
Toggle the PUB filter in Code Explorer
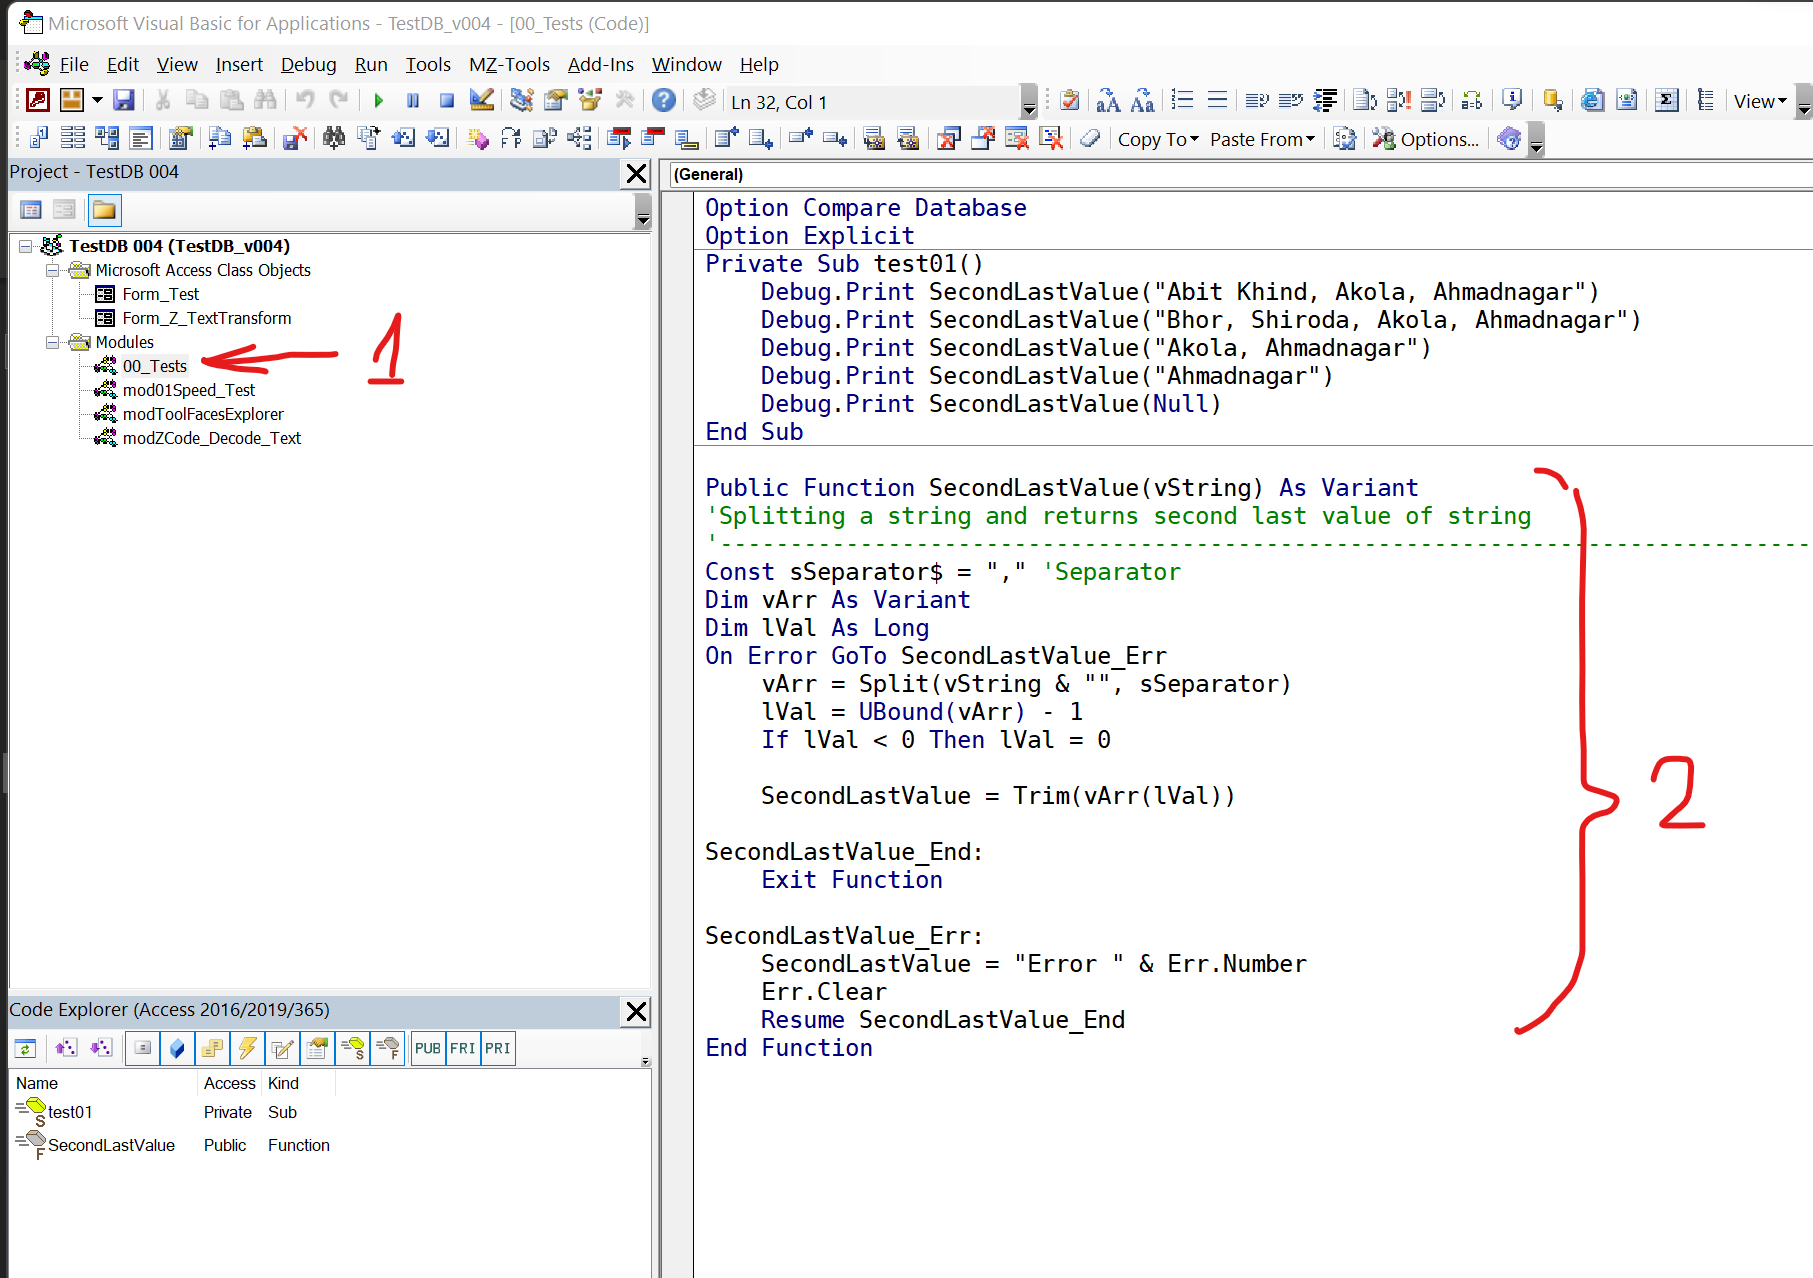point(428,1048)
